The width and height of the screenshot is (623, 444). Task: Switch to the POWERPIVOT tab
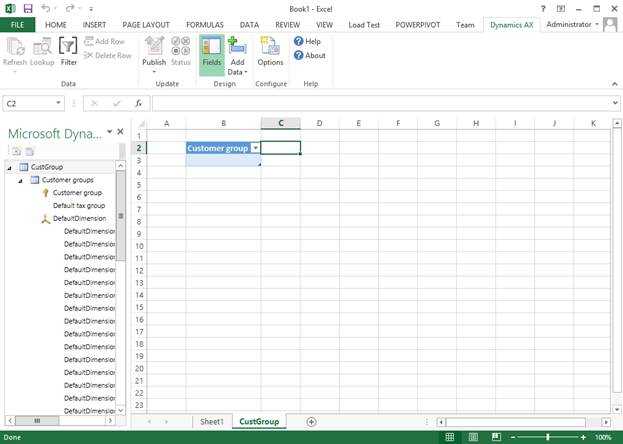coord(418,25)
